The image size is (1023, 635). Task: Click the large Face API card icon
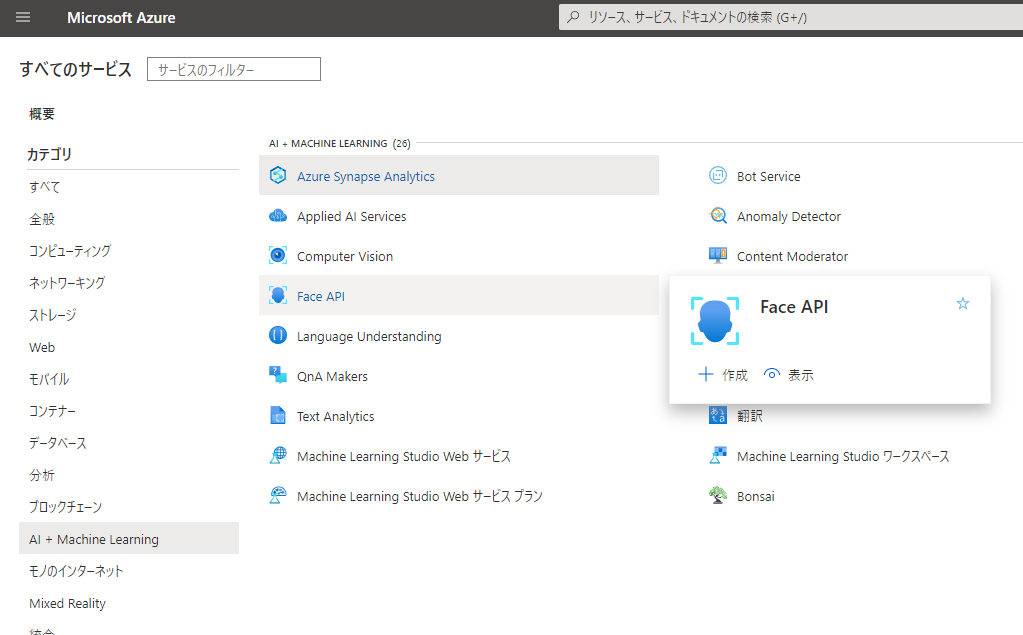(715, 320)
